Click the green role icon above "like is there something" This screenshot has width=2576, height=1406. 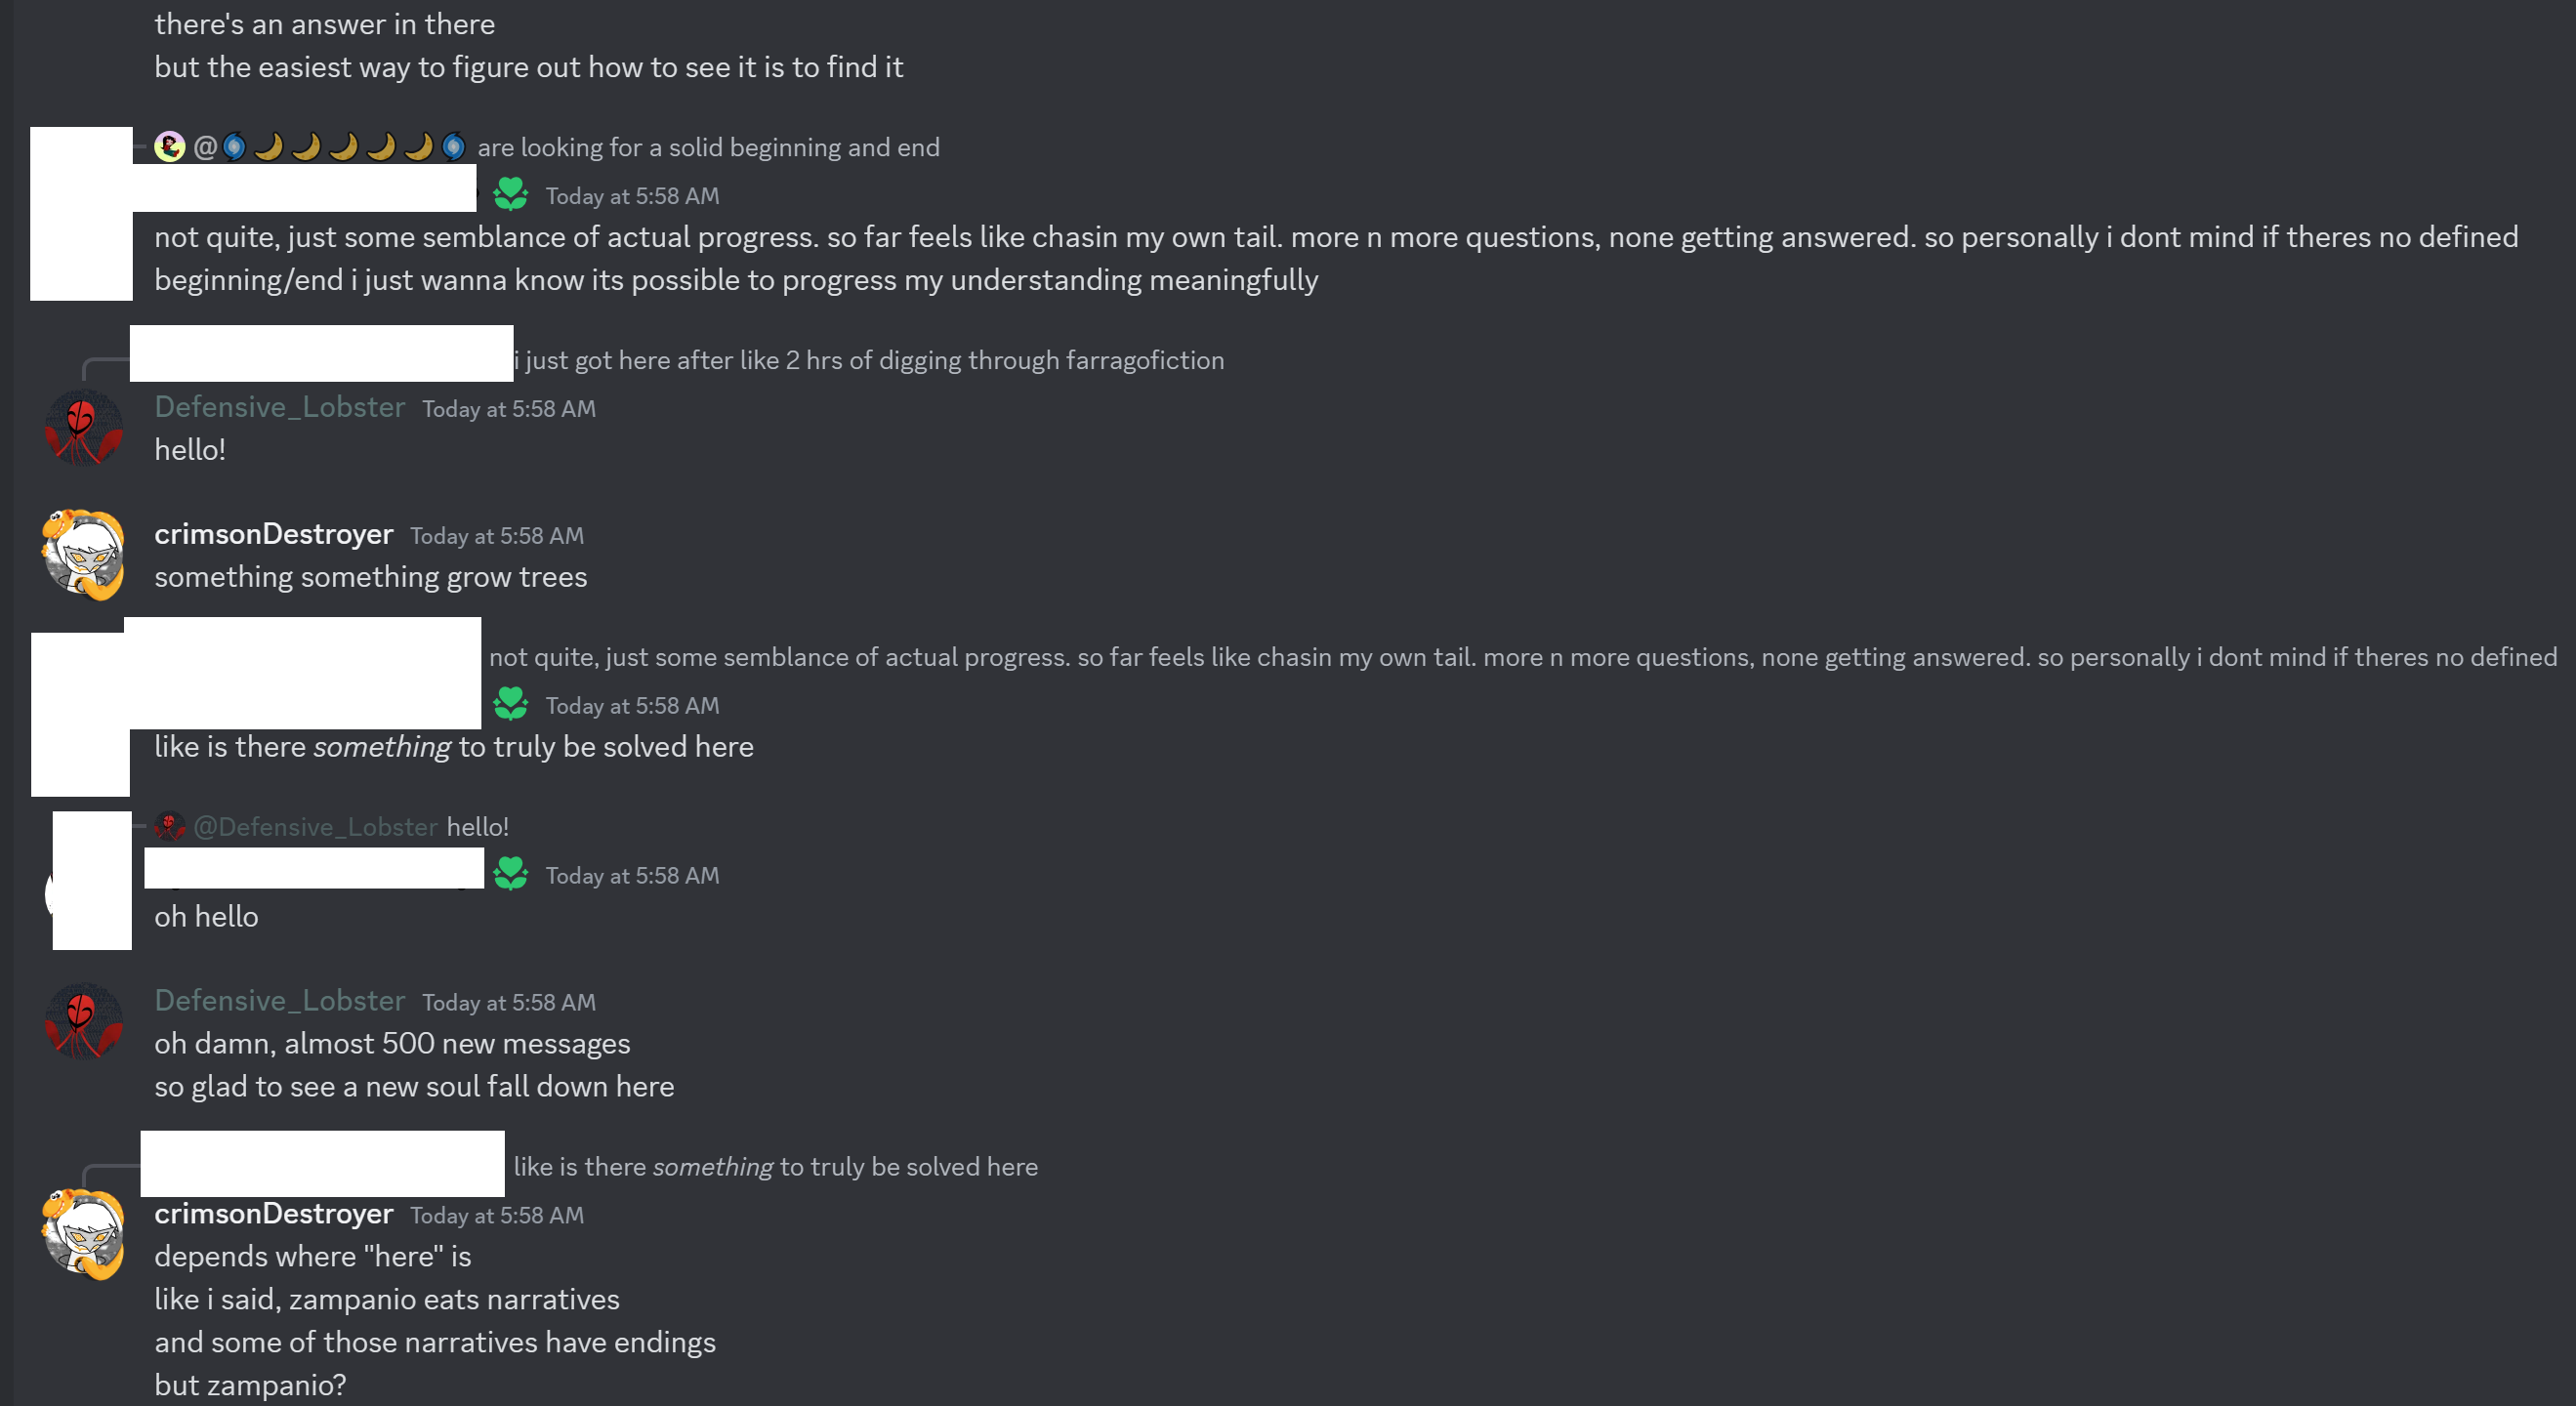[x=510, y=704]
